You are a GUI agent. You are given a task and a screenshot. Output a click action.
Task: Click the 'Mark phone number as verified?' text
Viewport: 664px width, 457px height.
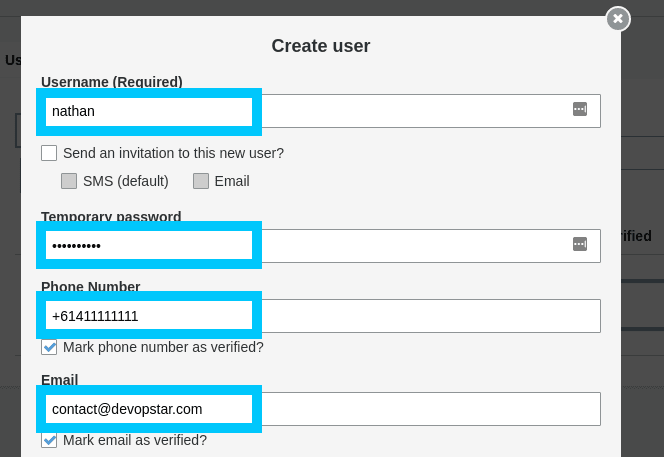(163, 347)
